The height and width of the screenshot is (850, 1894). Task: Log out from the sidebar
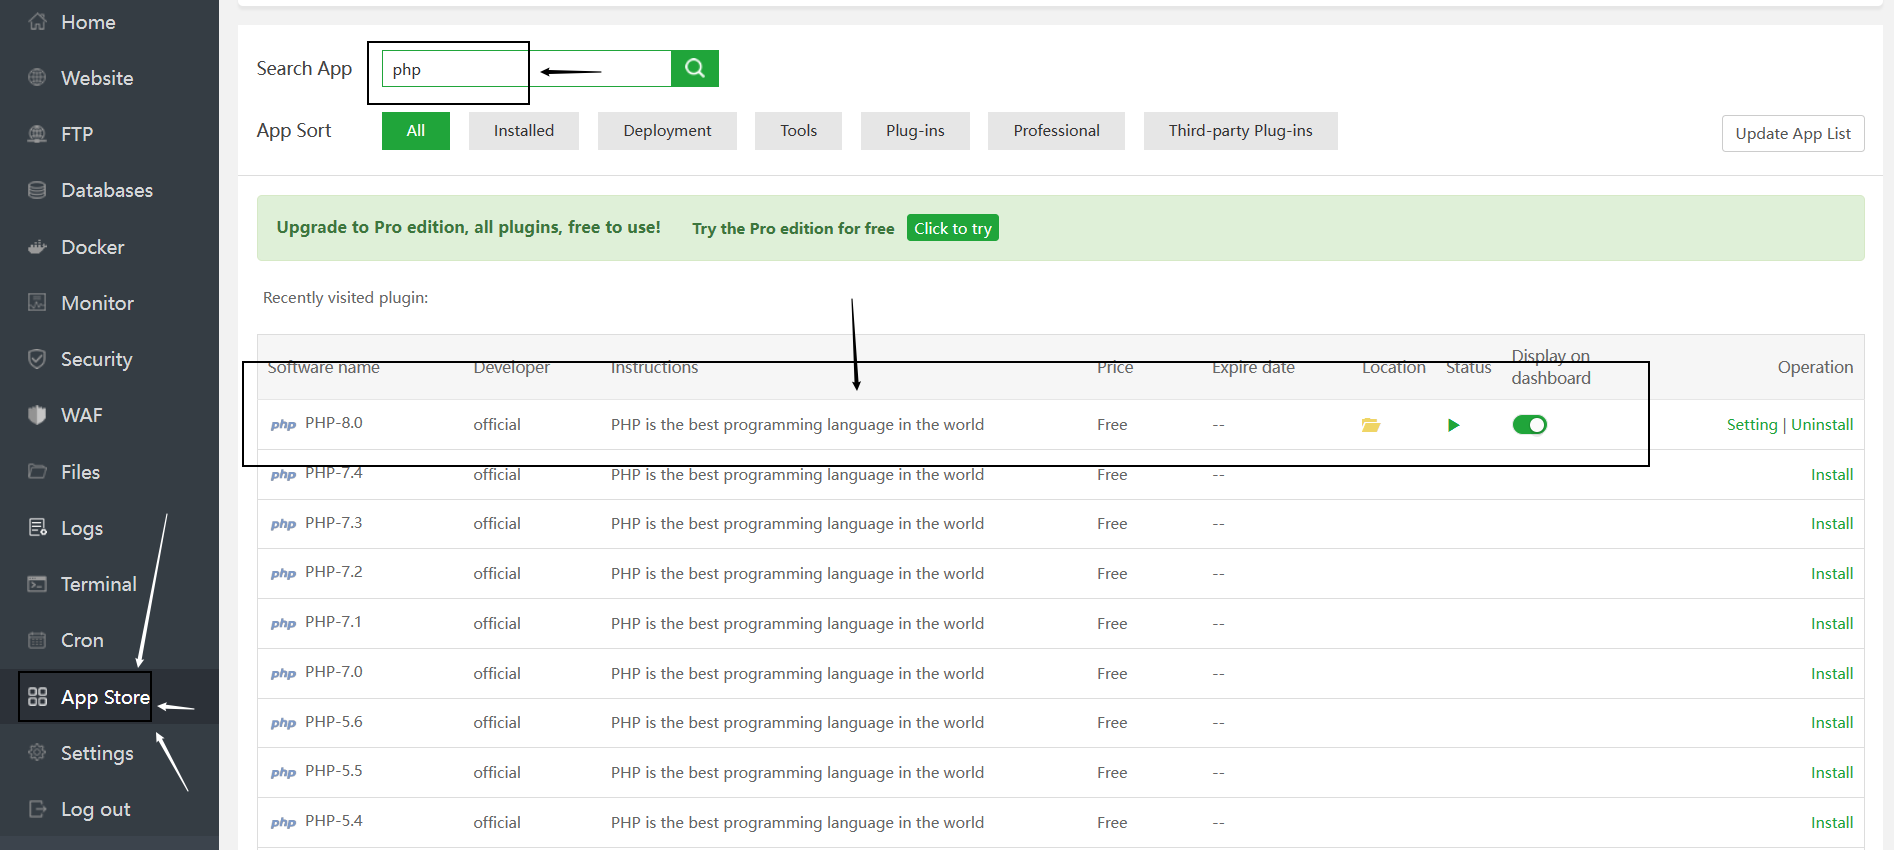coord(95,809)
